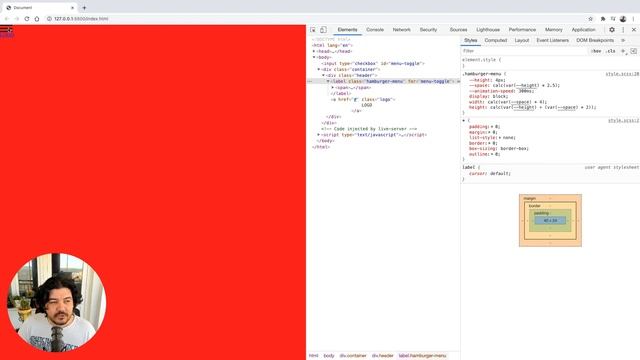Select the input checkbox menu-toggle node
Image resolution: width=640 pixels, height=360 pixels.
(373, 64)
